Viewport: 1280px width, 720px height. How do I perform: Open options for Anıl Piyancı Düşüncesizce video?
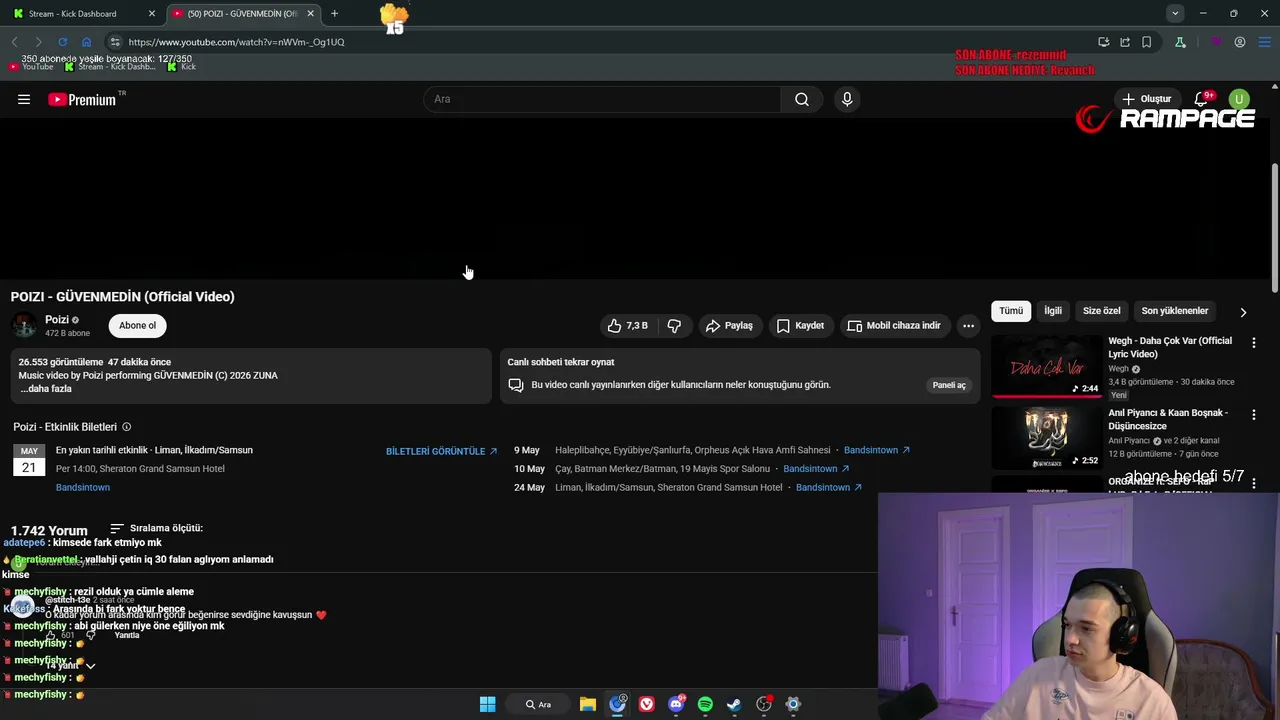1253,414
